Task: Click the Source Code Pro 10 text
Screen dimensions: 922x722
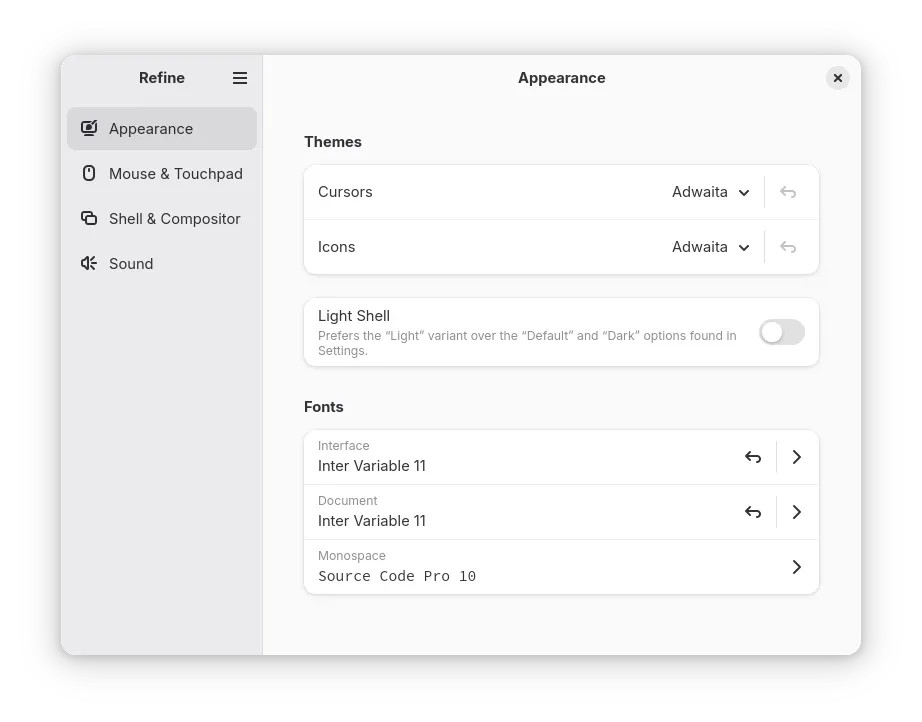Action: pyautogui.click(x=397, y=576)
